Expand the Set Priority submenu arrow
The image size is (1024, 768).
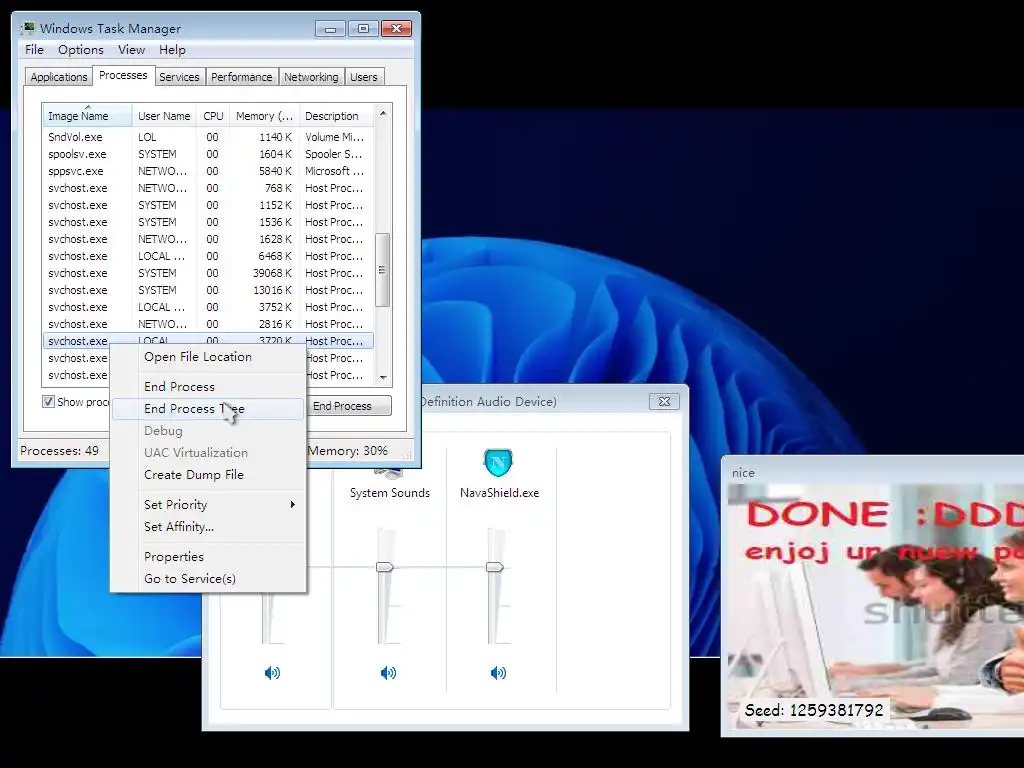pyautogui.click(x=293, y=504)
